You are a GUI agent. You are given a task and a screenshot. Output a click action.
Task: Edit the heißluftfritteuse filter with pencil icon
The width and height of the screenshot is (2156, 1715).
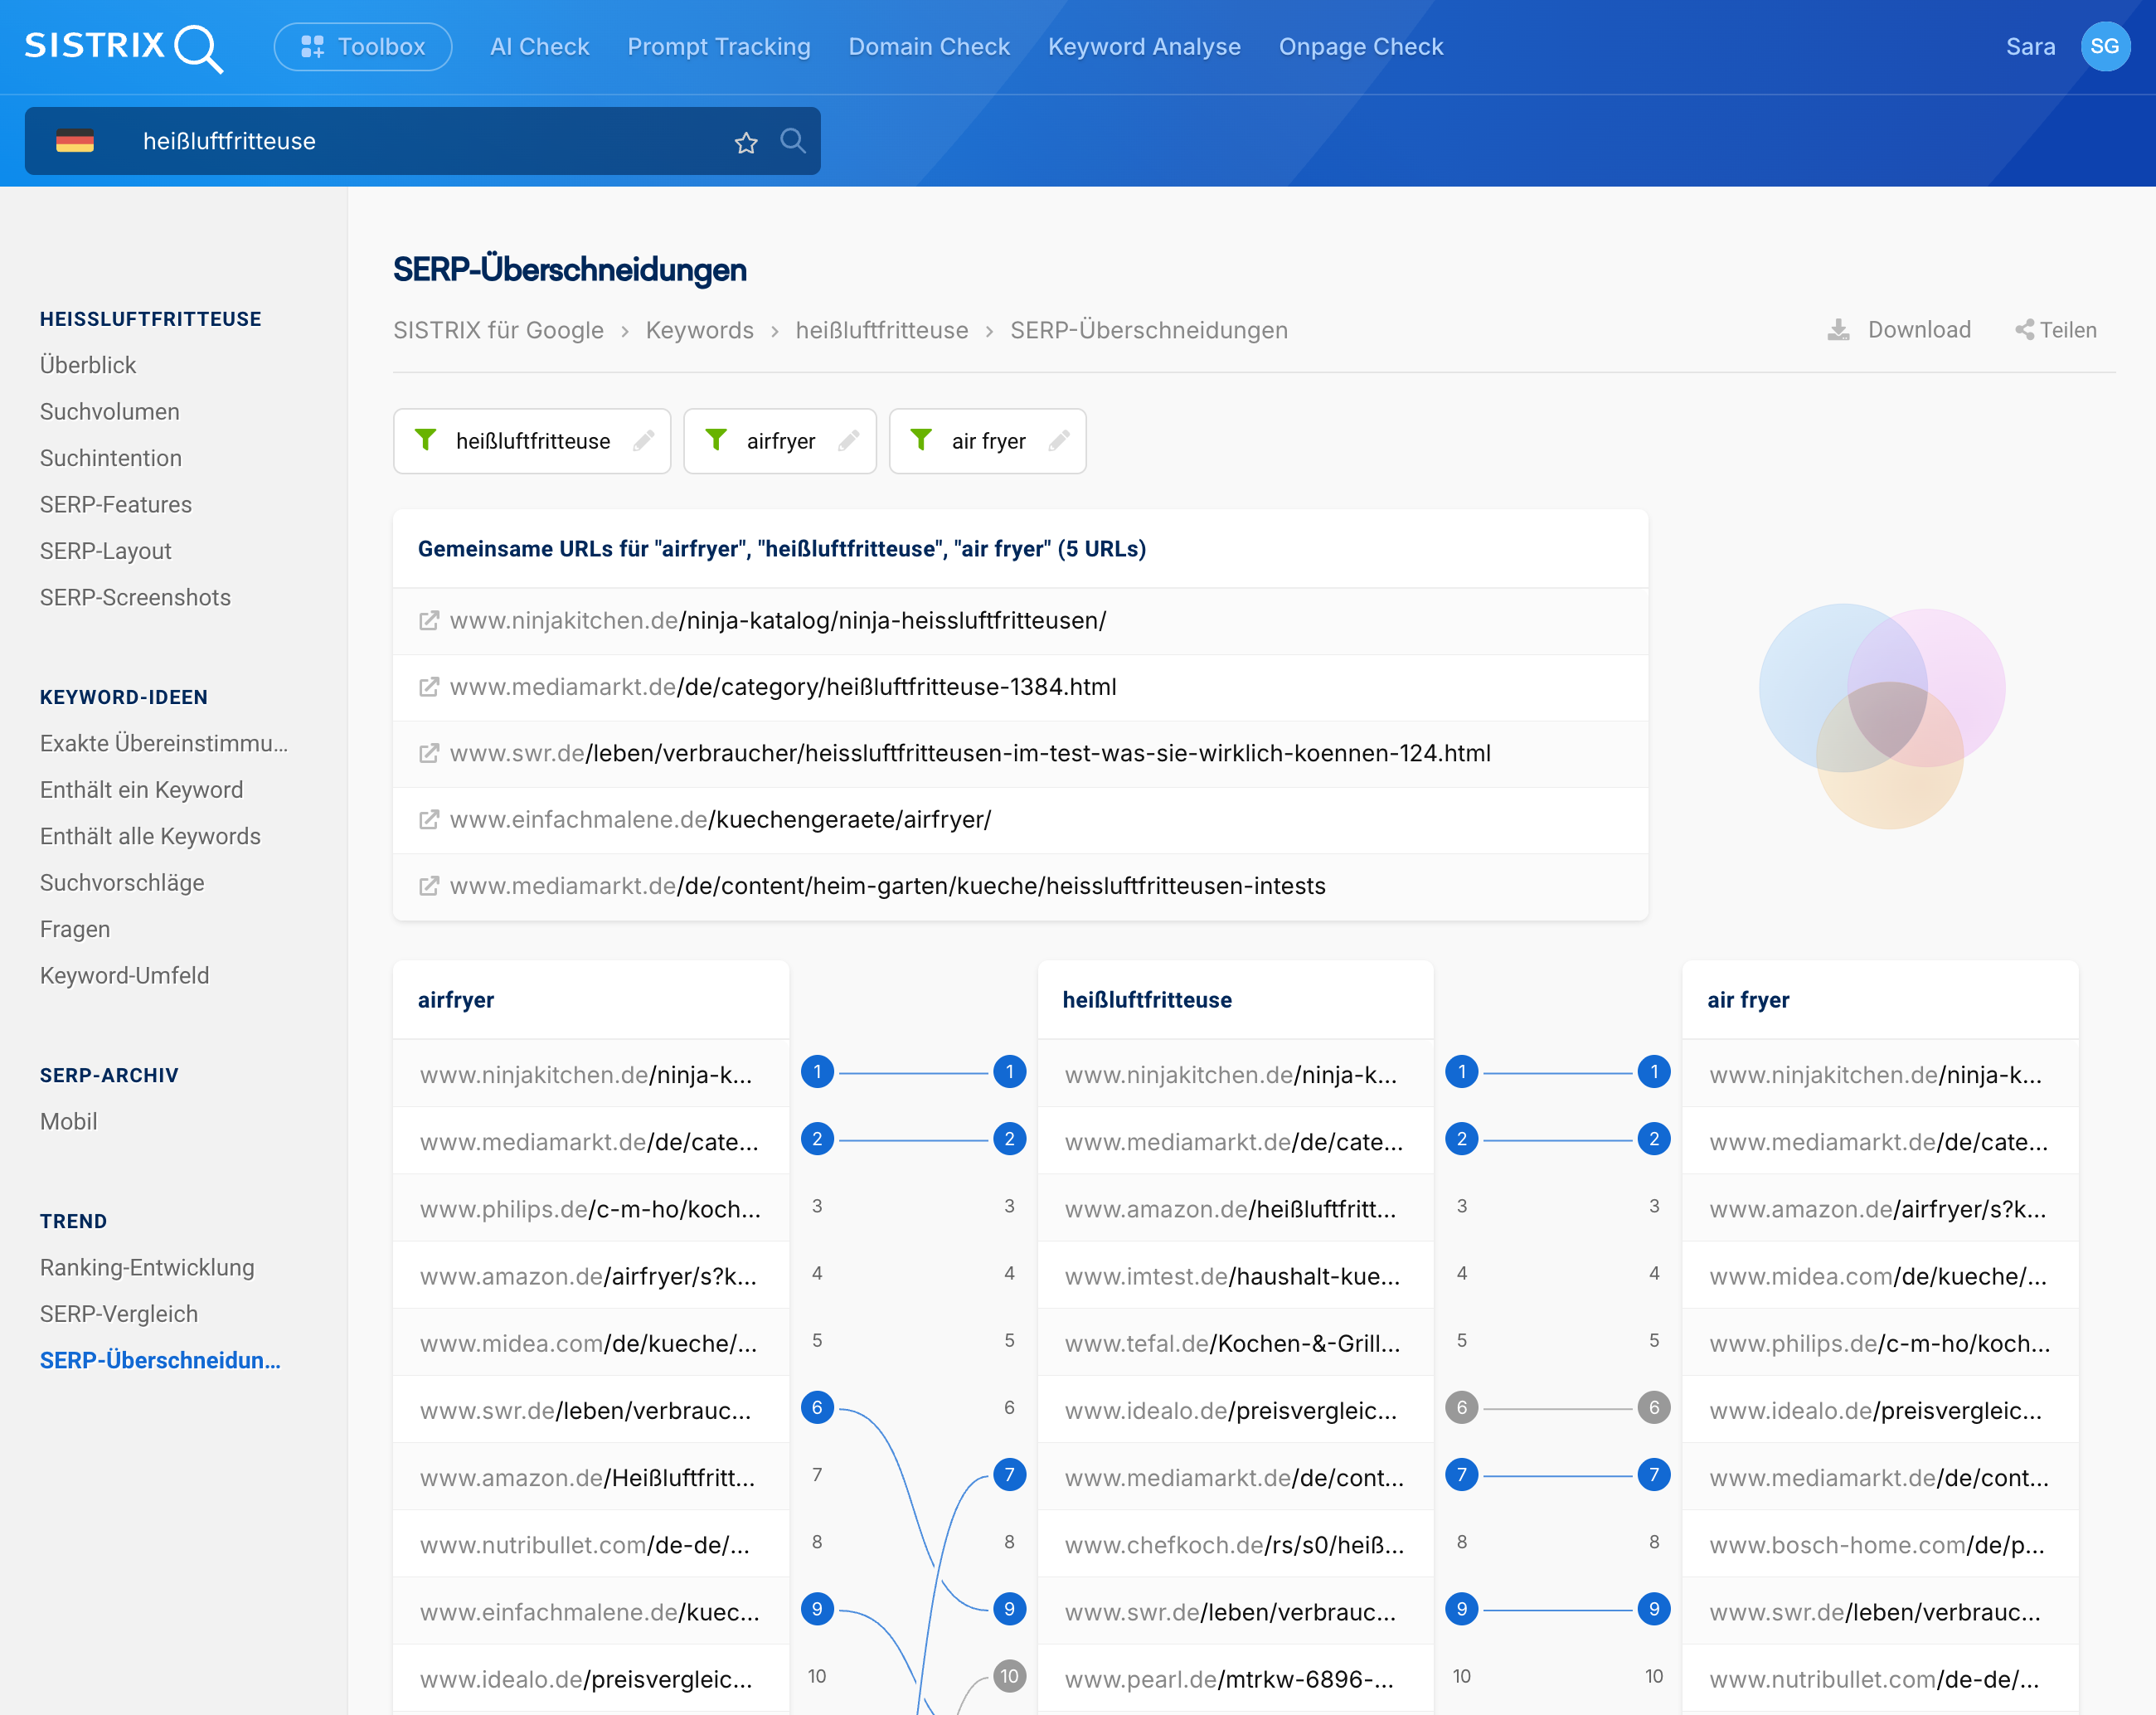point(644,440)
